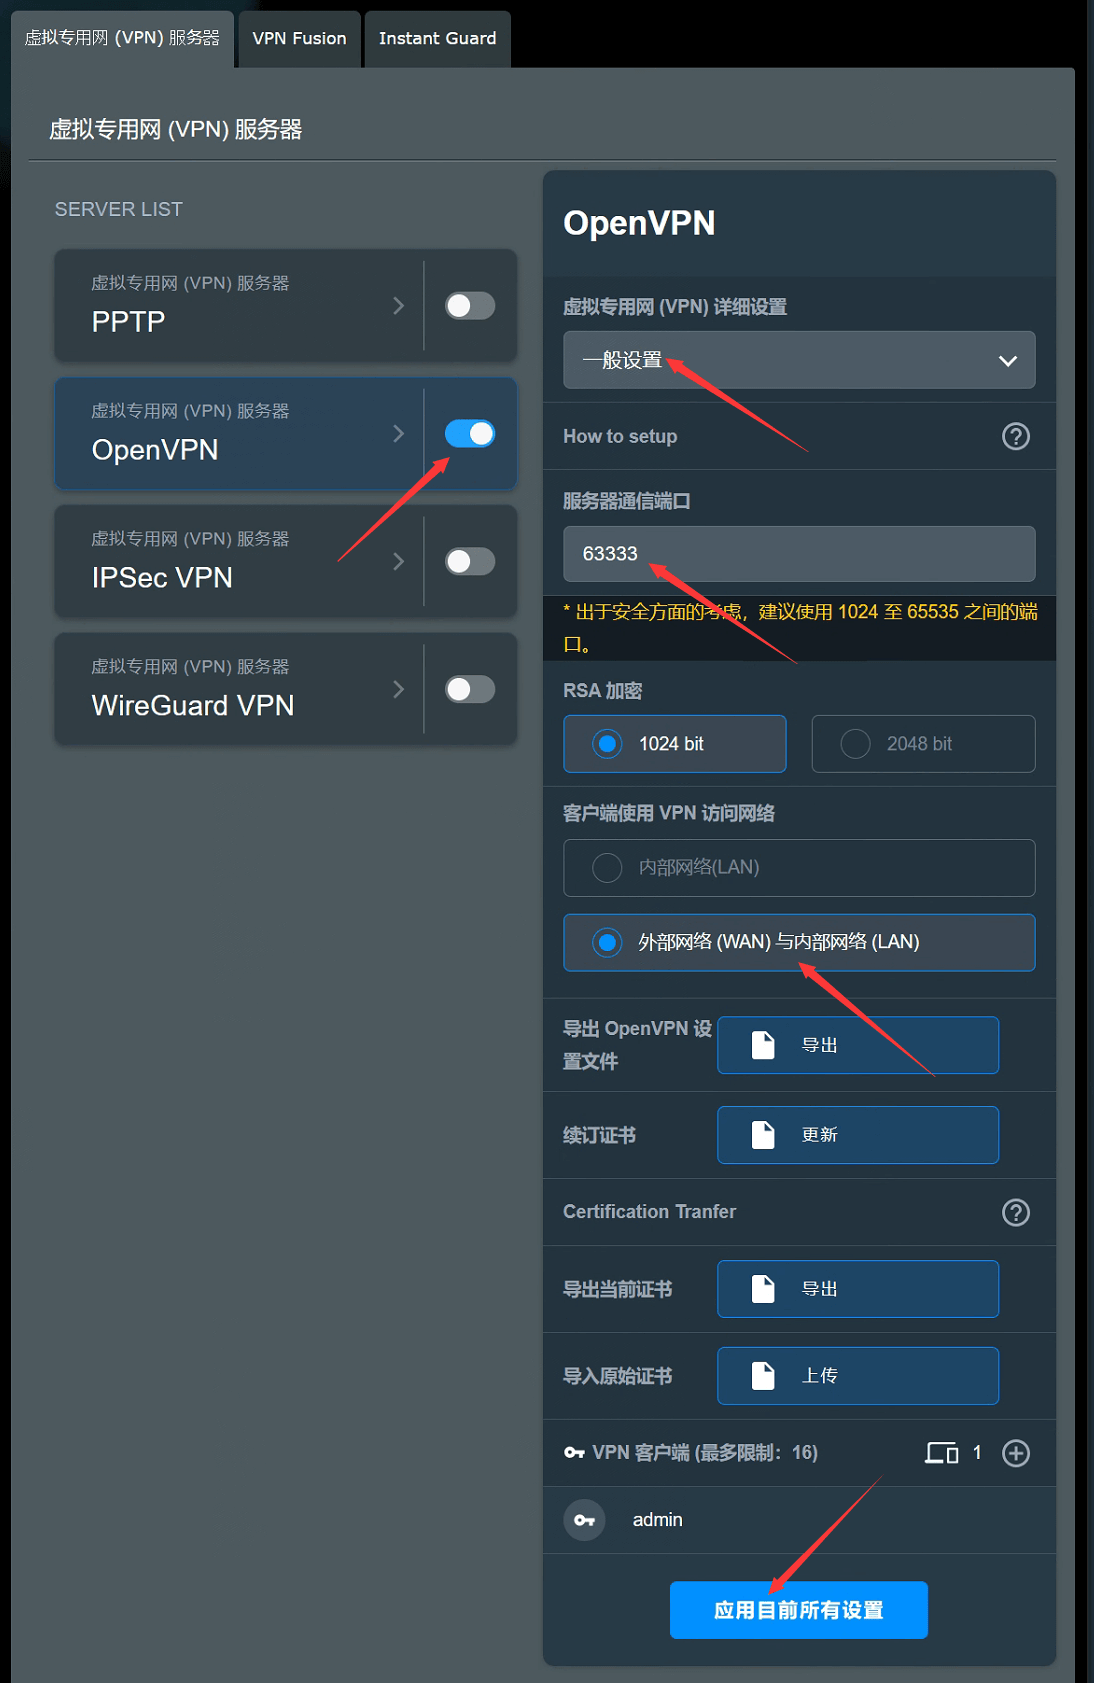
Task: Click the How to setup help icon
Action: (x=1016, y=436)
